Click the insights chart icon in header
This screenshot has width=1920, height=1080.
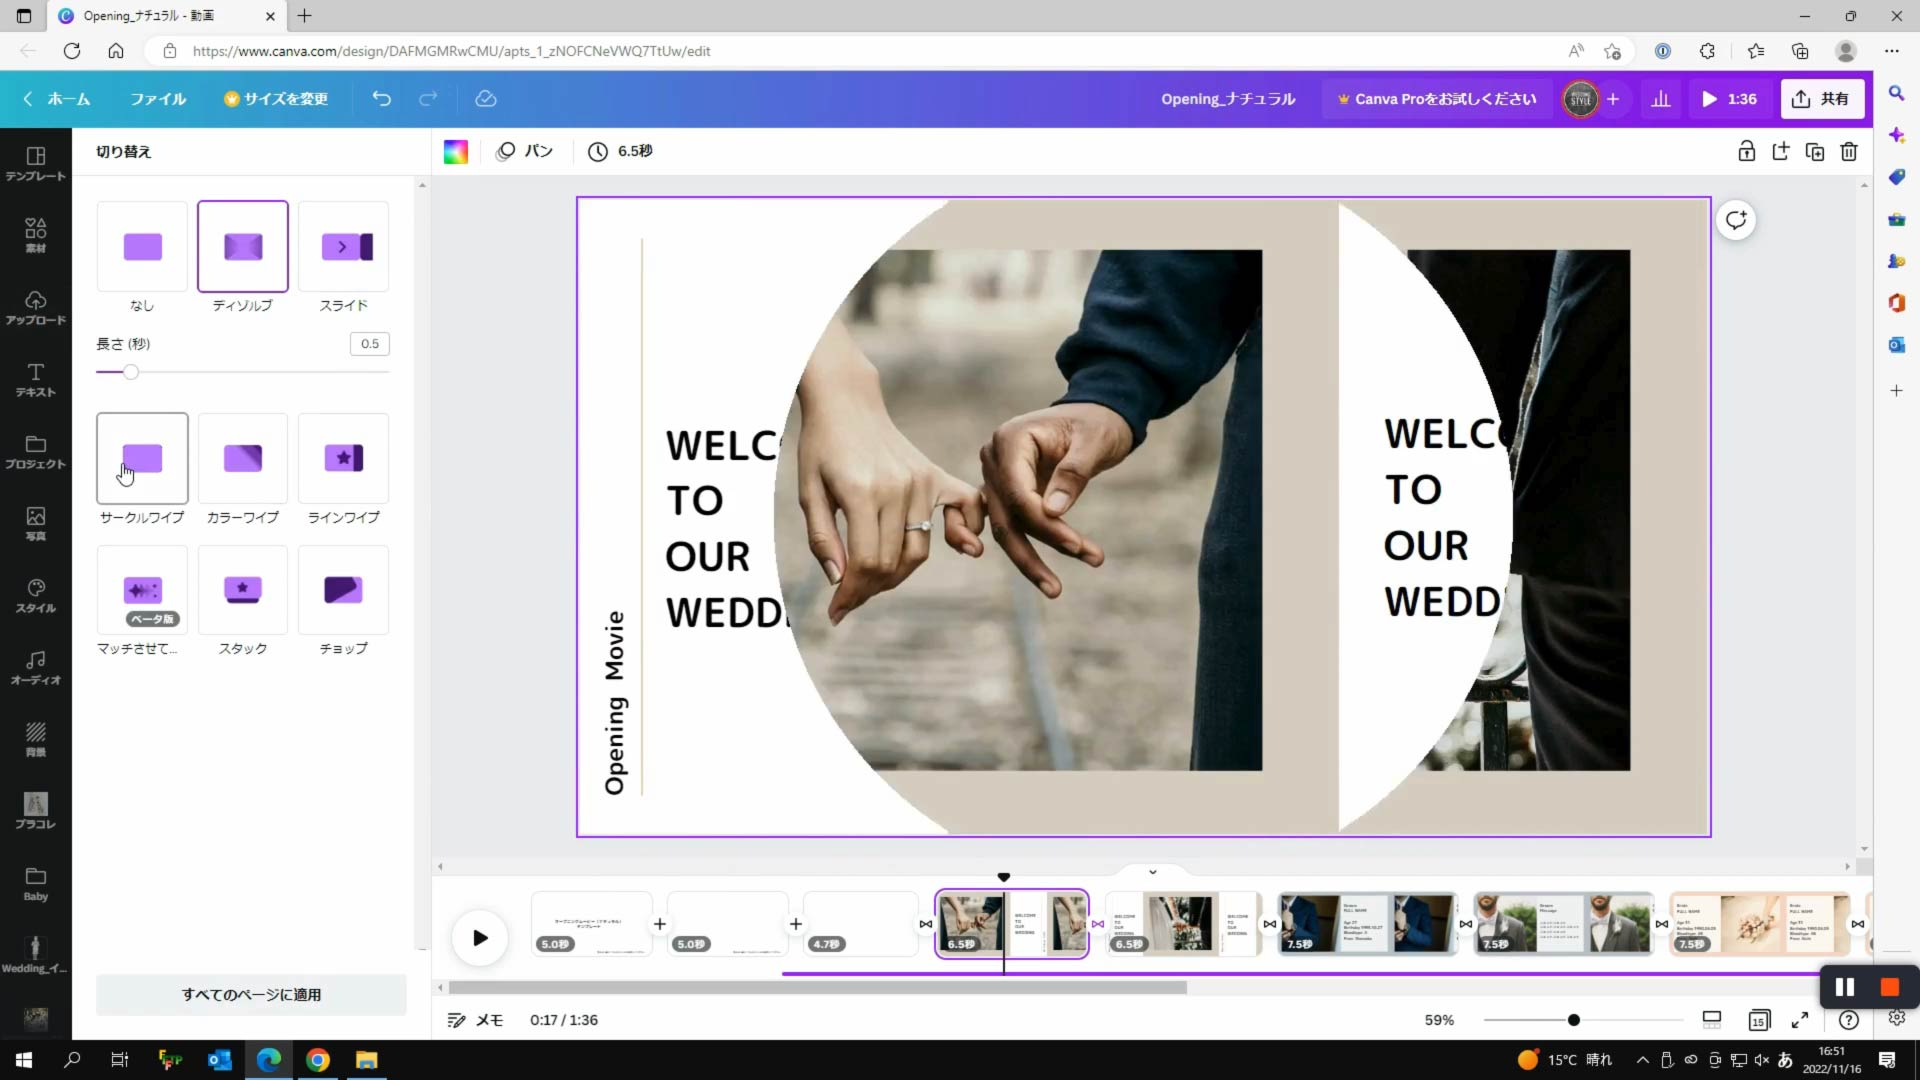pyautogui.click(x=1661, y=98)
